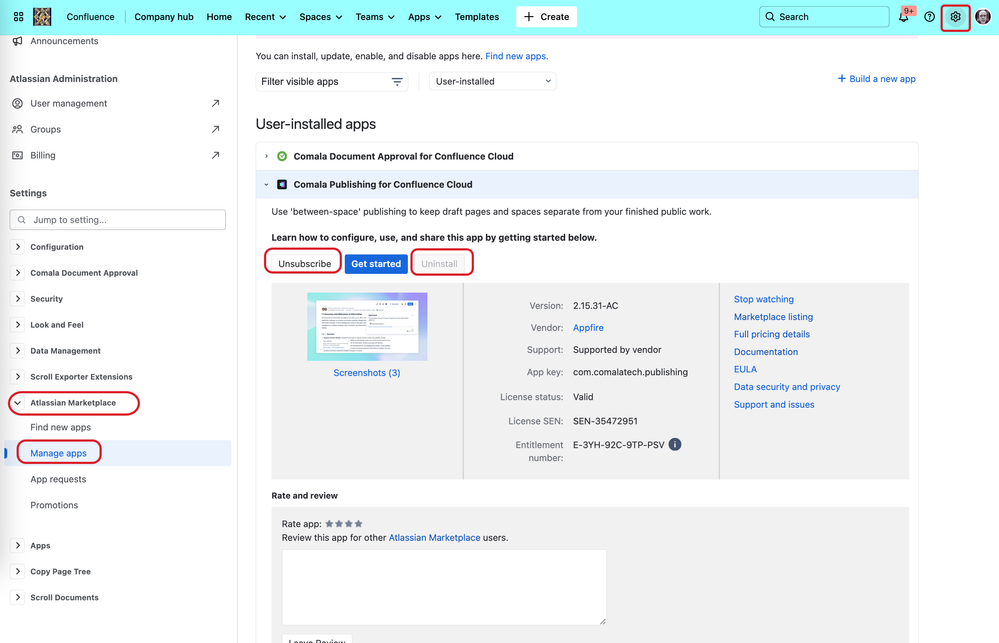999x643 pixels.
Task: Go to Home in top navigation
Action: click(x=219, y=17)
